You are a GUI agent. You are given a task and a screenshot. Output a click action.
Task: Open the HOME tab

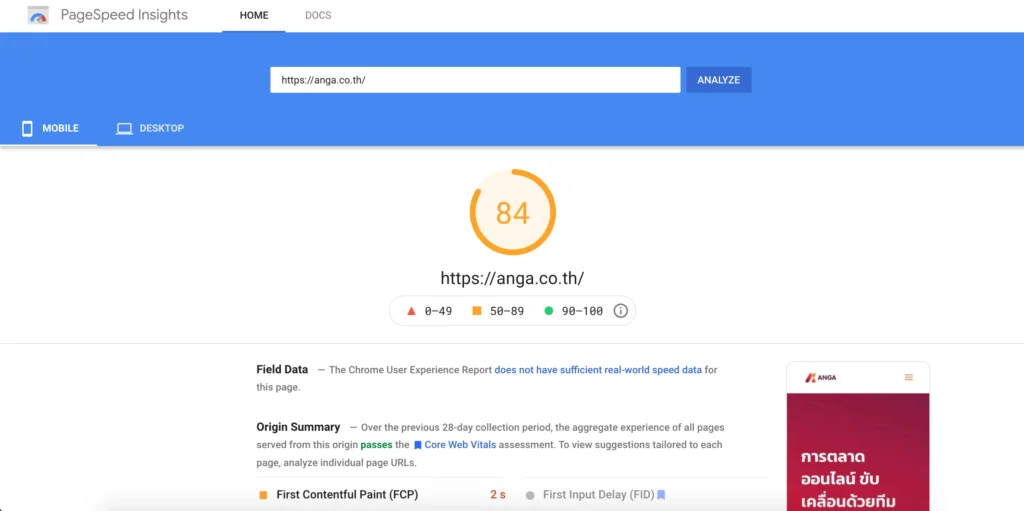coord(254,16)
